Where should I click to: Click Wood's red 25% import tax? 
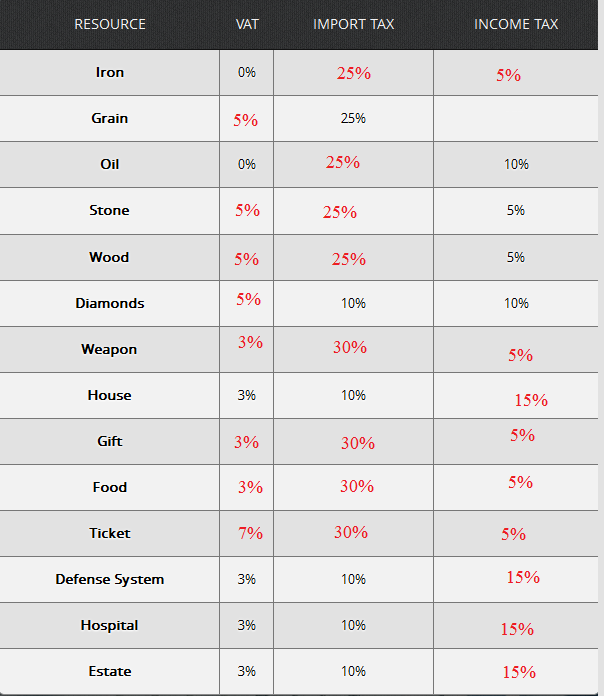point(349,259)
